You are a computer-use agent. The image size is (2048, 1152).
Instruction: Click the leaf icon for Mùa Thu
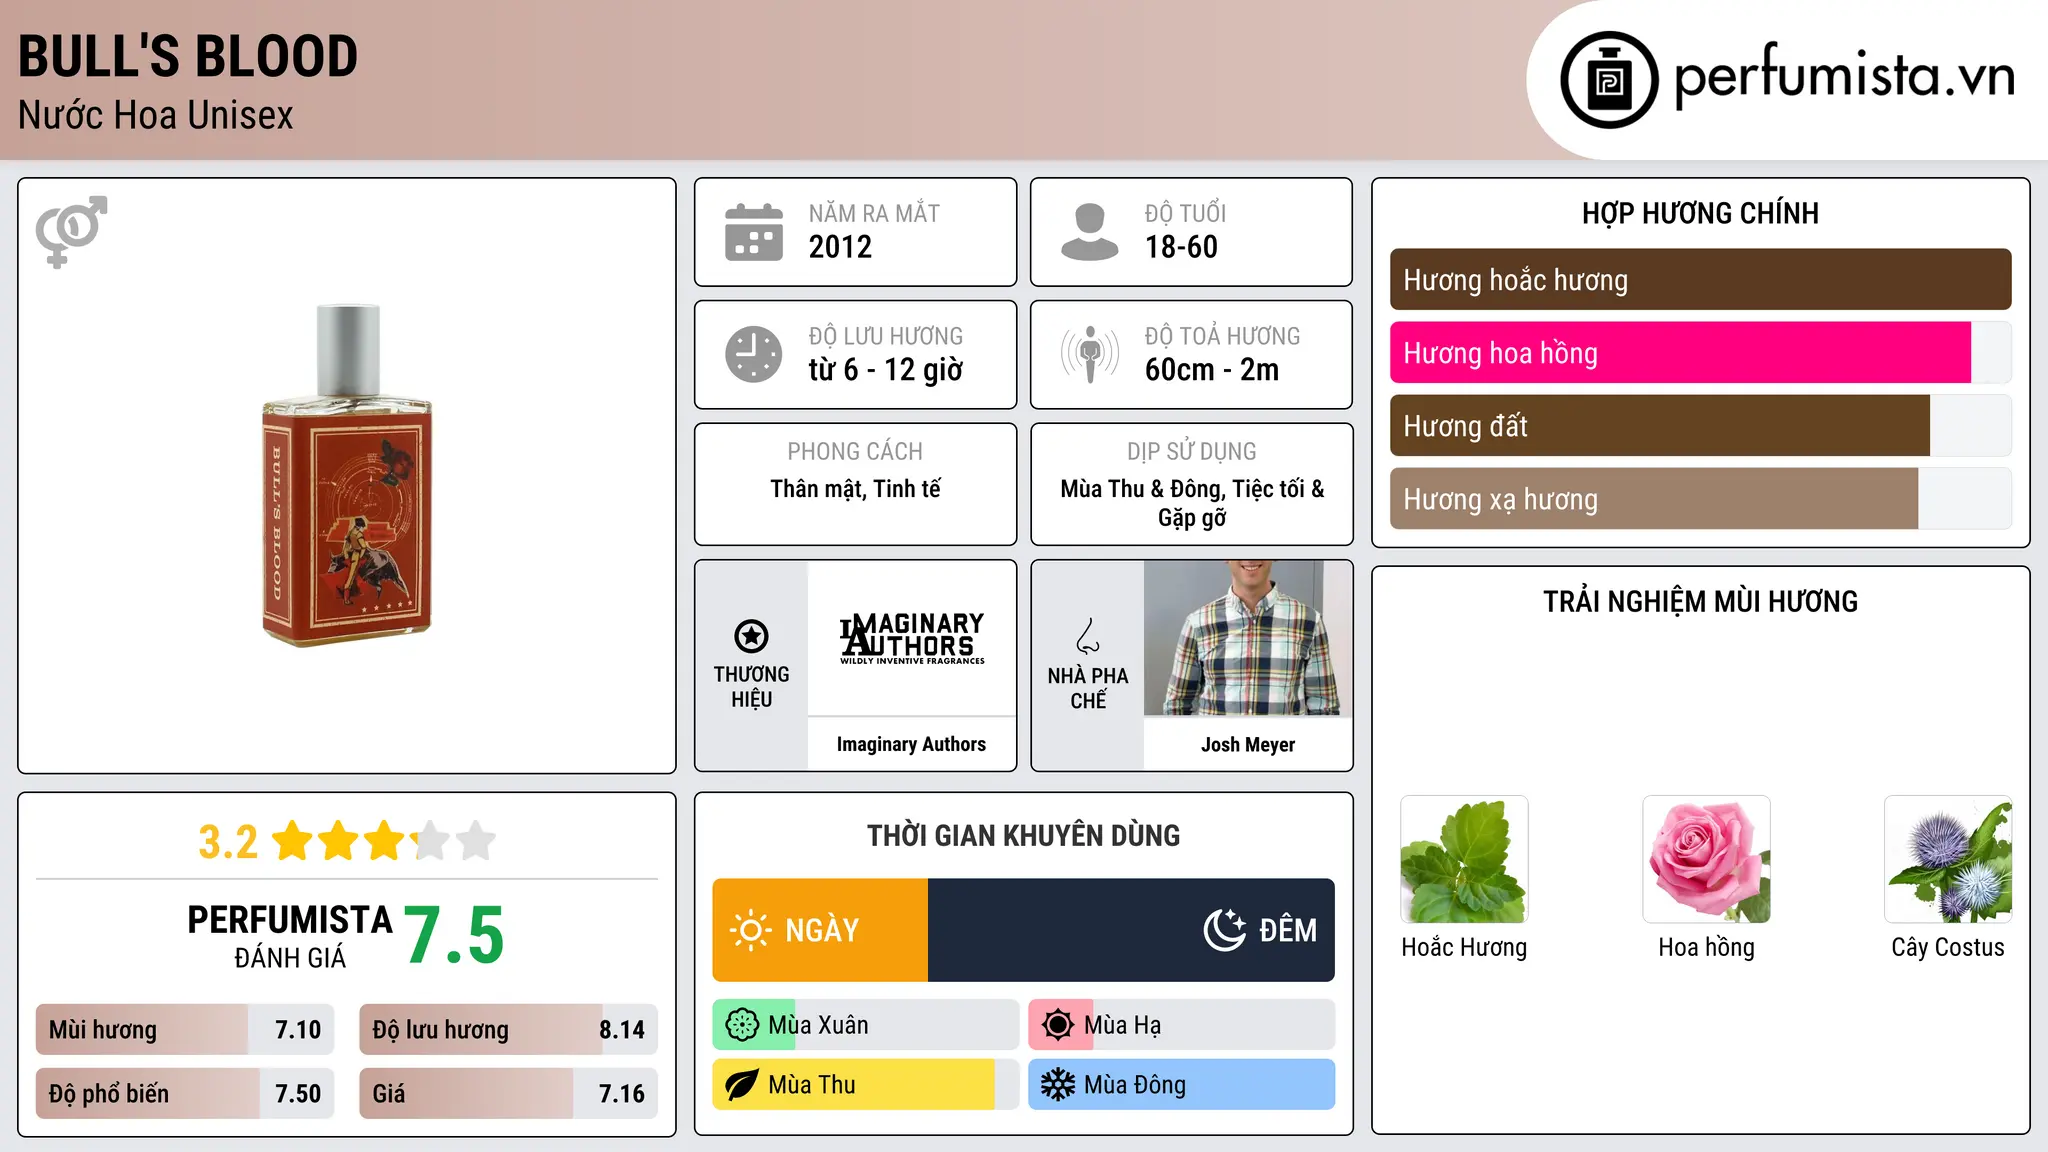742,1085
